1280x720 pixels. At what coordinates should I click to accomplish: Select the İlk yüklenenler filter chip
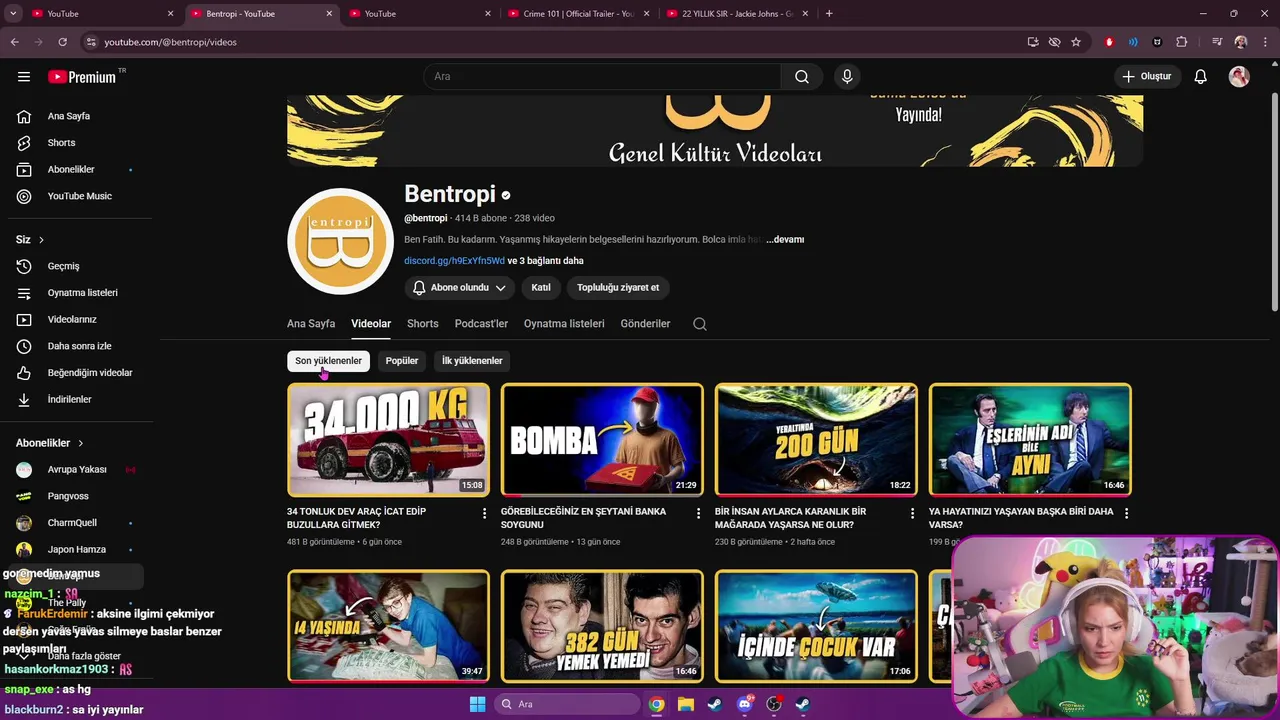(x=472, y=361)
